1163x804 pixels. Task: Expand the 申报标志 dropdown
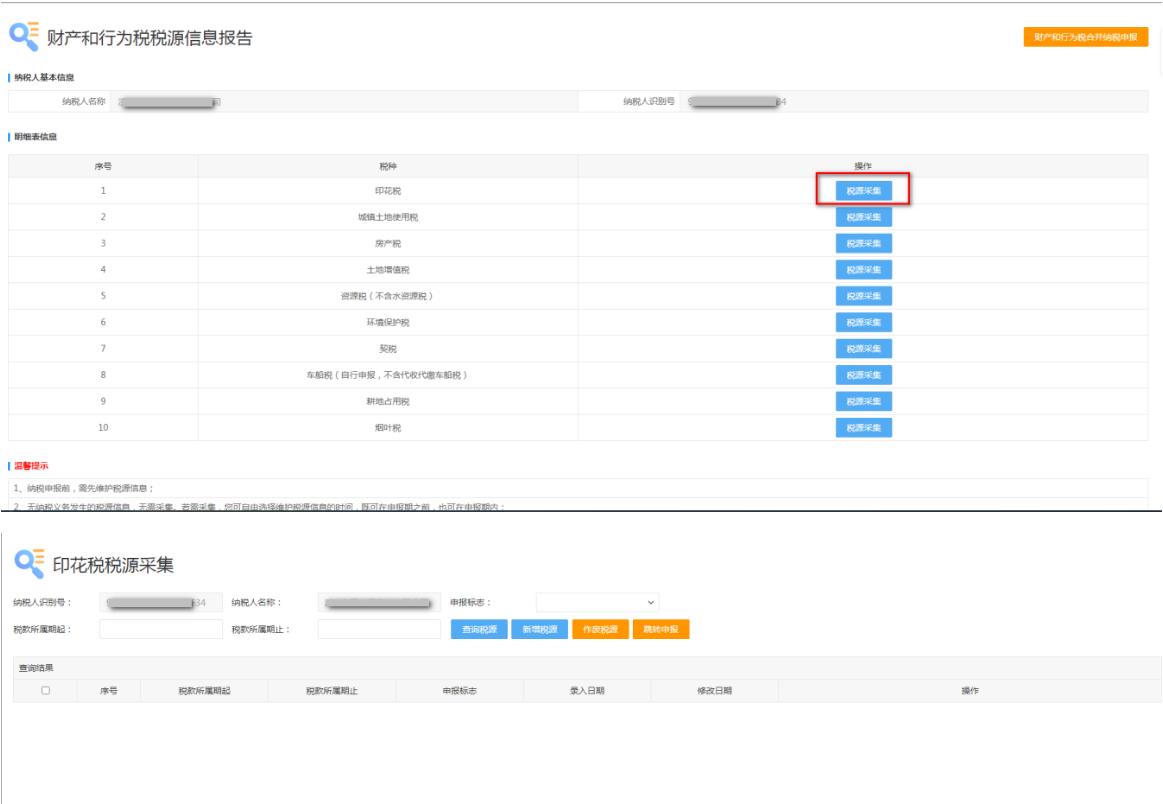coord(597,603)
